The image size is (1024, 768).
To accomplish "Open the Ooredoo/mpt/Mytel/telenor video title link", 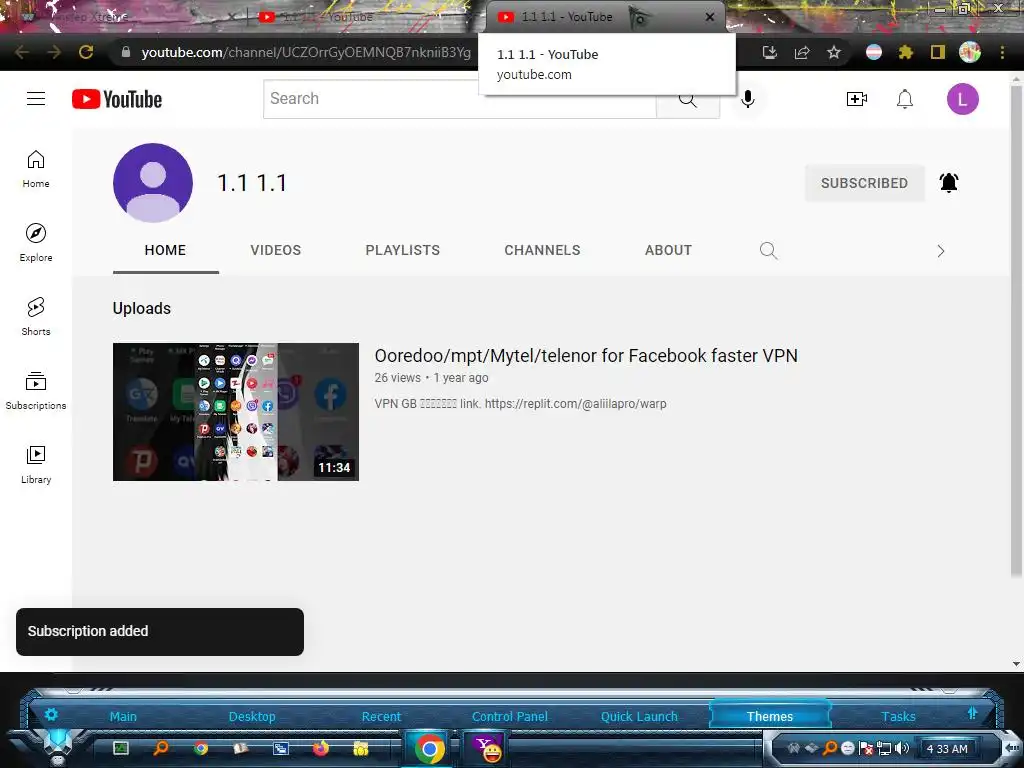I will (x=586, y=355).
